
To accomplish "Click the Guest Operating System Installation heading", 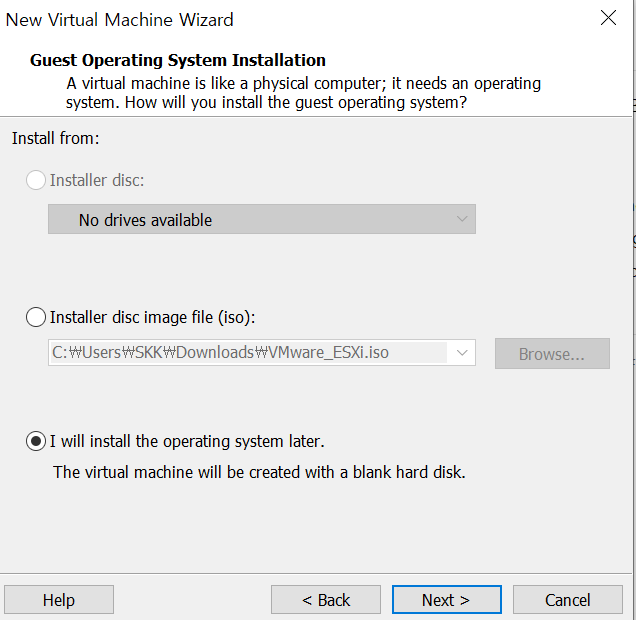I will point(178,60).
